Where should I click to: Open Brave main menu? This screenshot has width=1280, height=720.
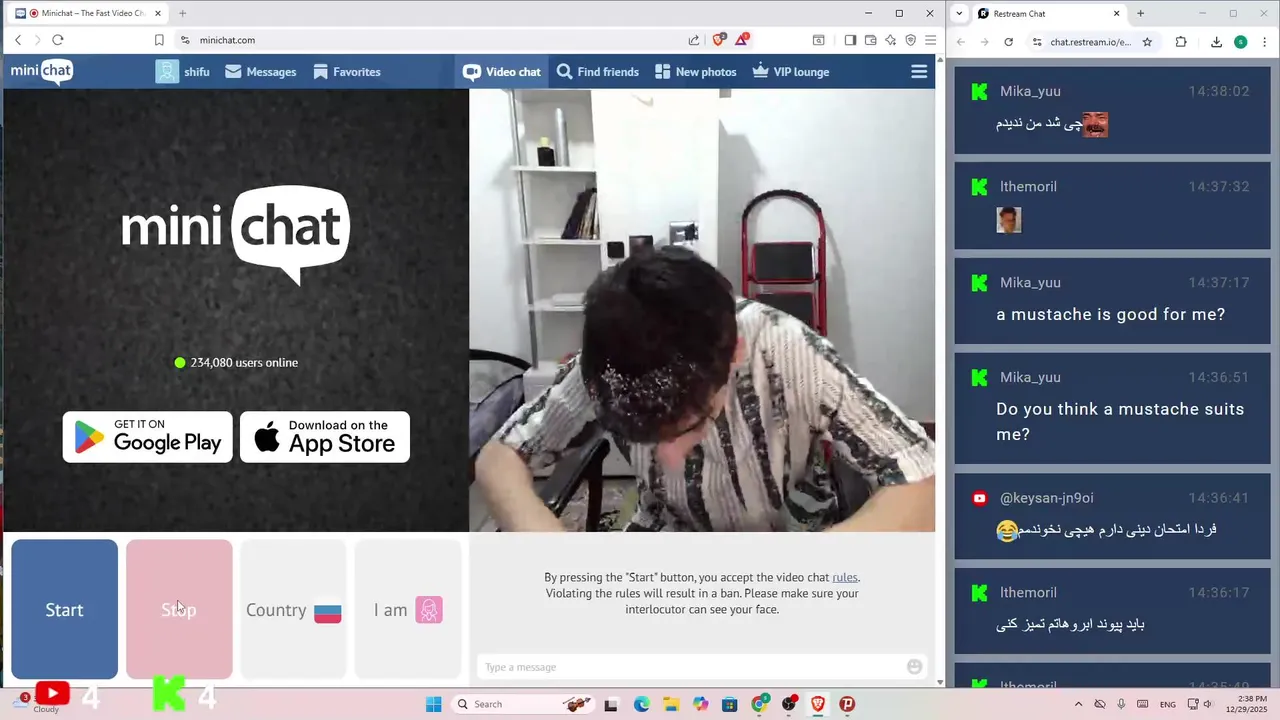pyautogui.click(x=930, y=40)
